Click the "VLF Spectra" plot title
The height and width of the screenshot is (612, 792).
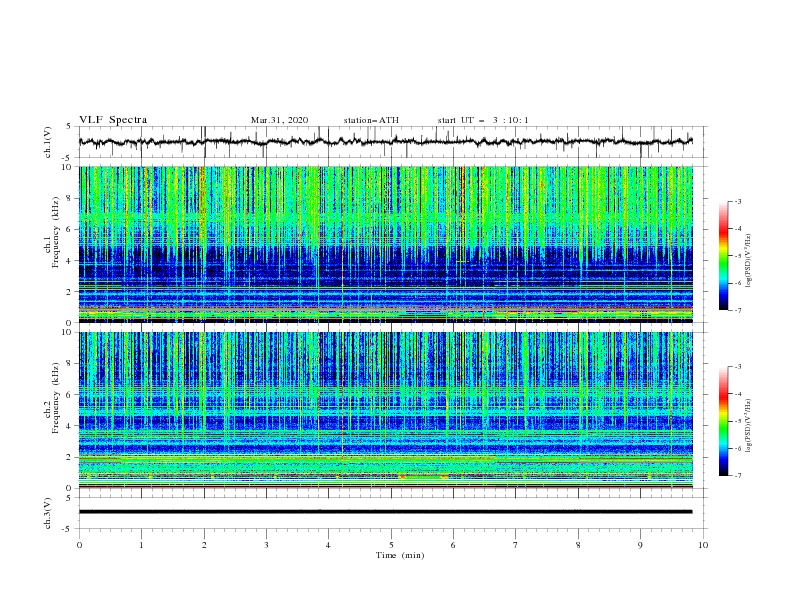[113, 120]
